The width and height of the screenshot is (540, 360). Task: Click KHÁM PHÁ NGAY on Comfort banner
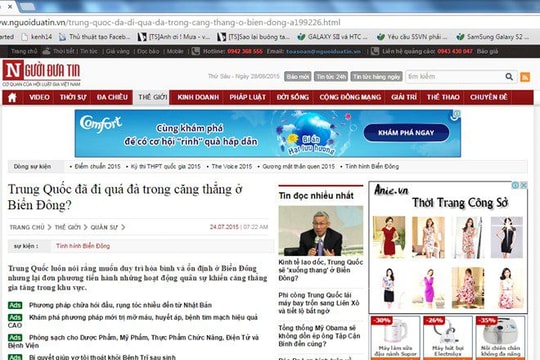coord(406,133)
